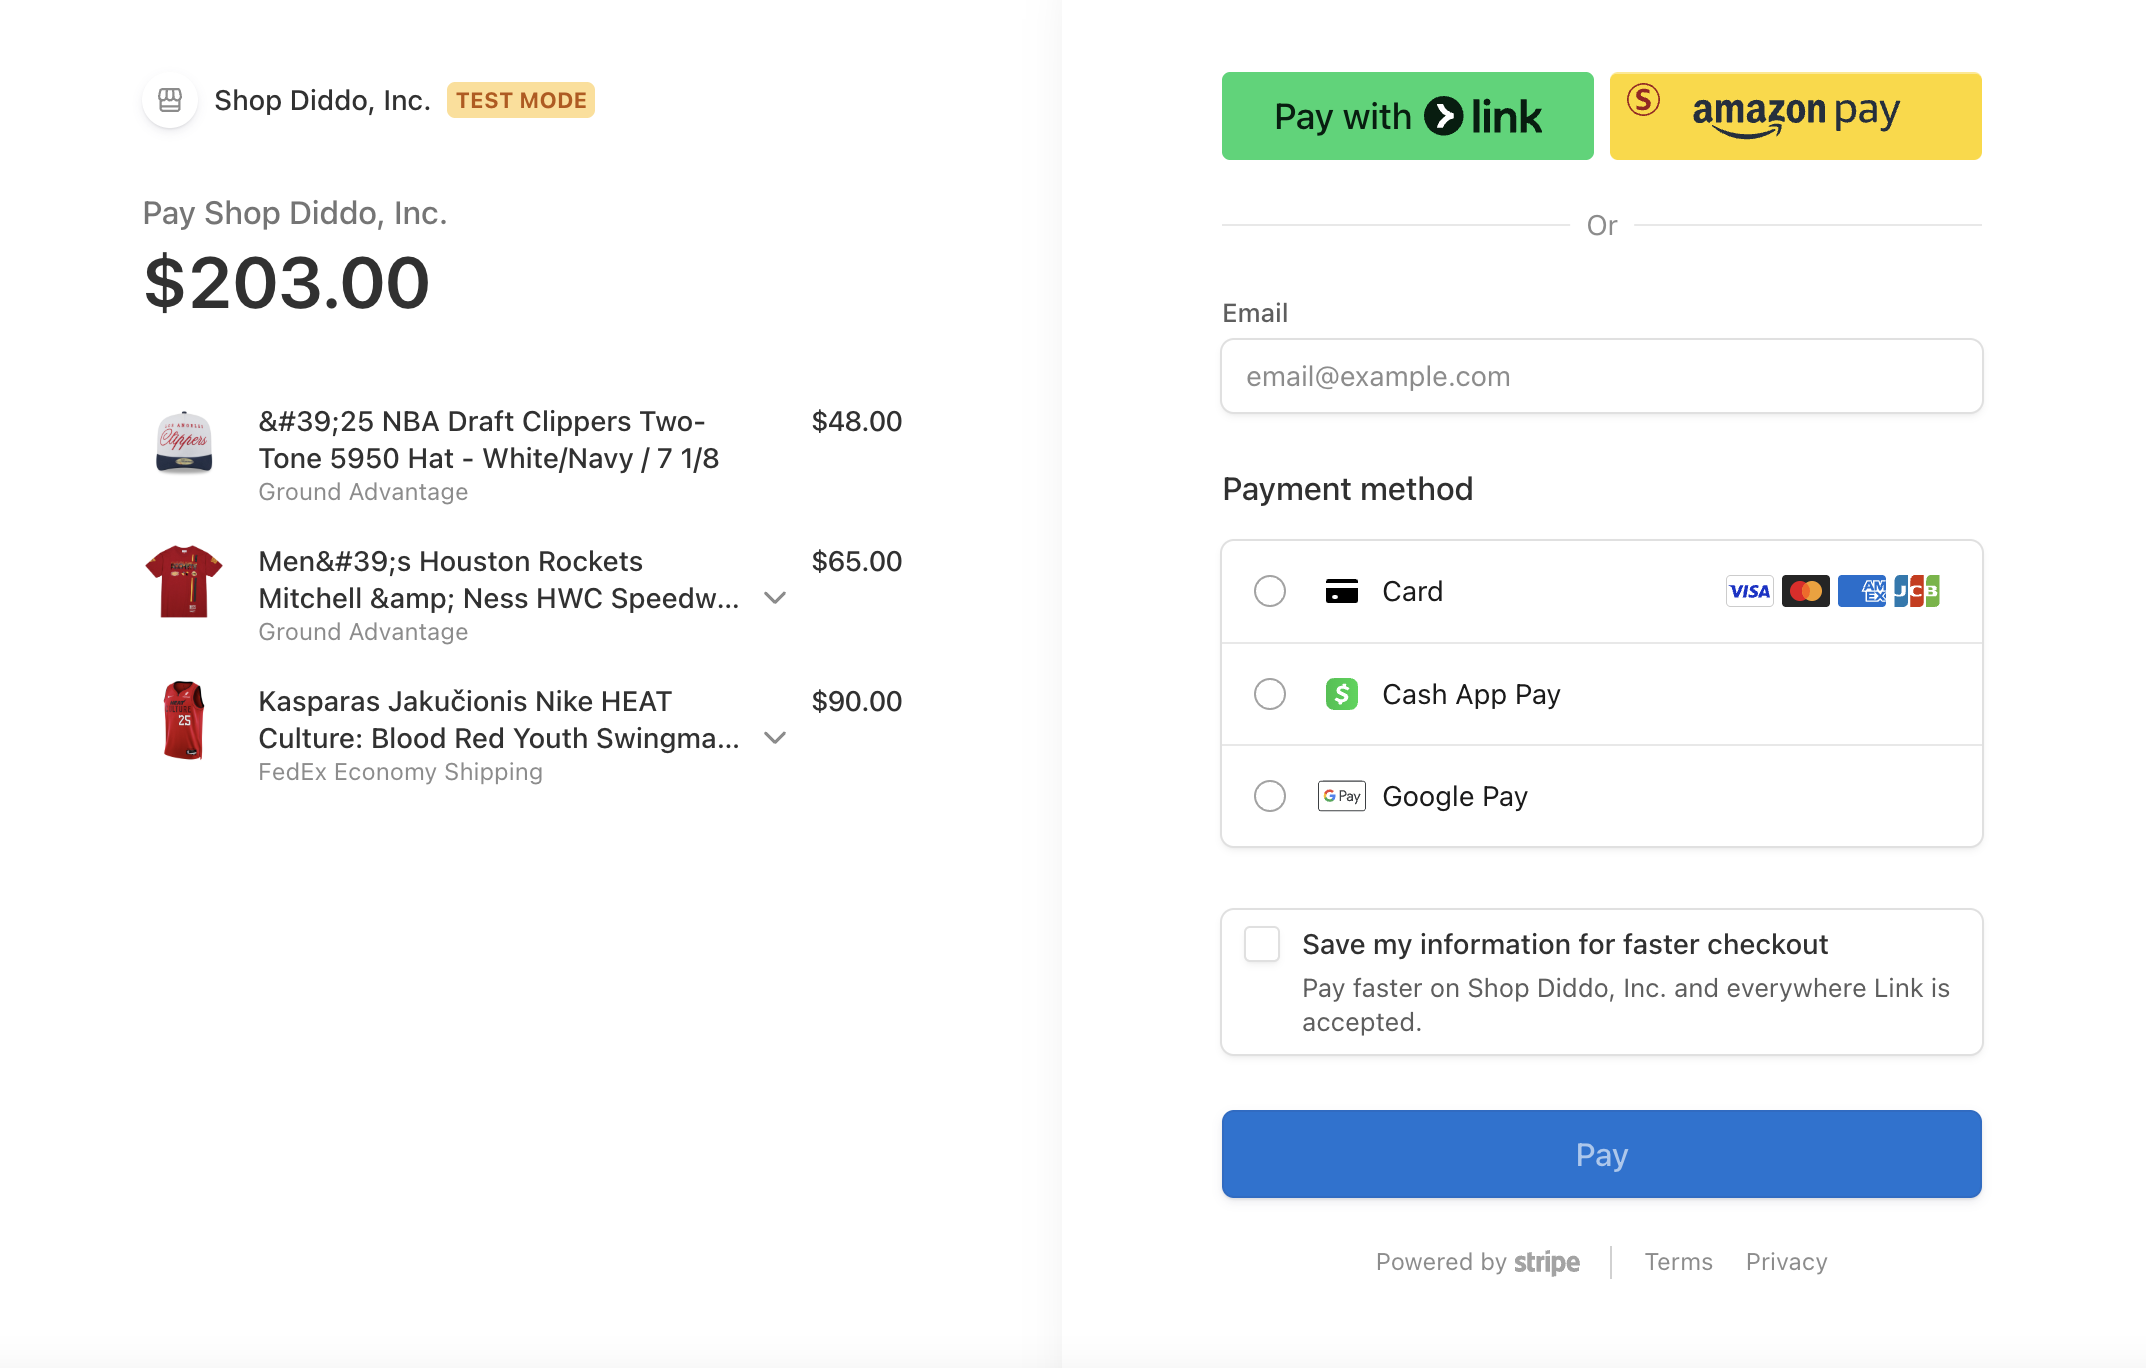The image size is (2146, 1368).
Task: Expand Kasparas Jakučionis HEAT jersey details
Action: 775,738
